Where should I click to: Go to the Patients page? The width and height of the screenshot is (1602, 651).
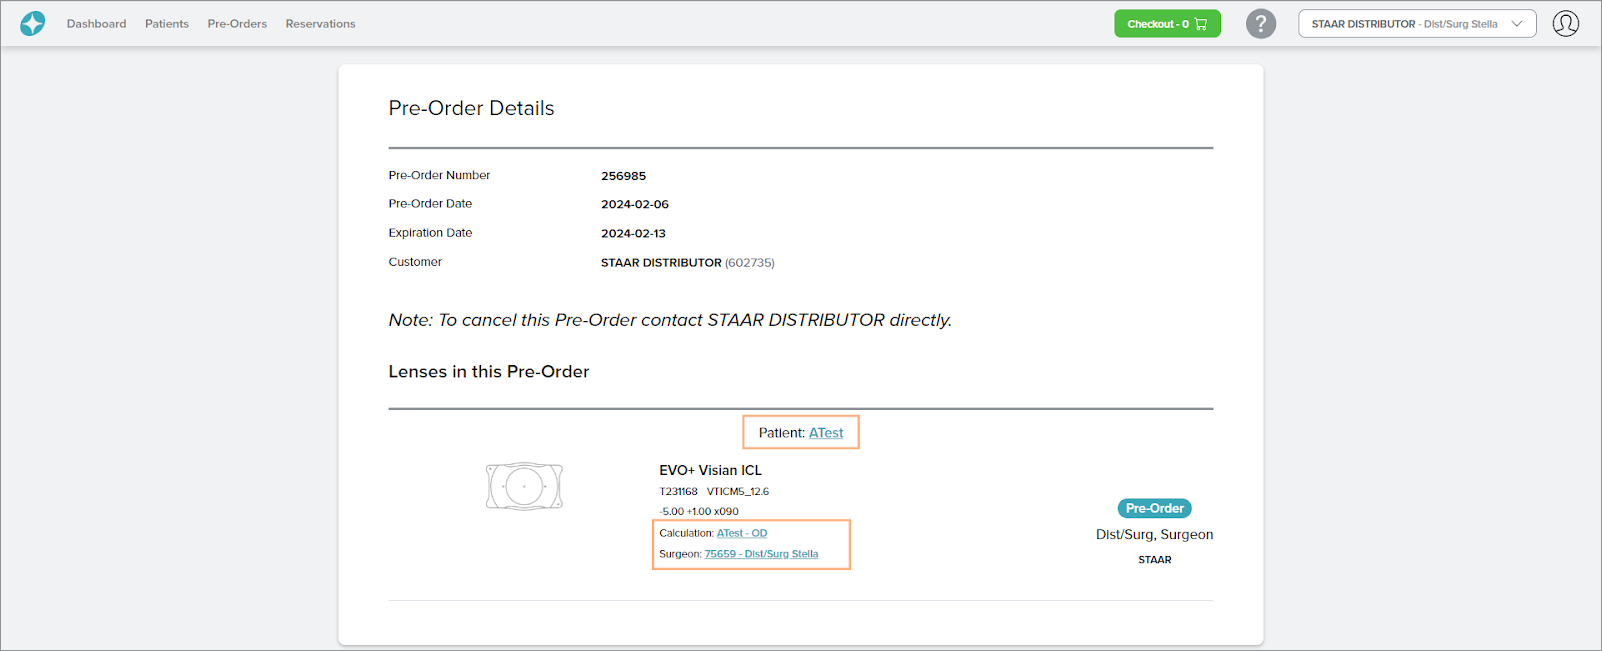coord(166,24)
